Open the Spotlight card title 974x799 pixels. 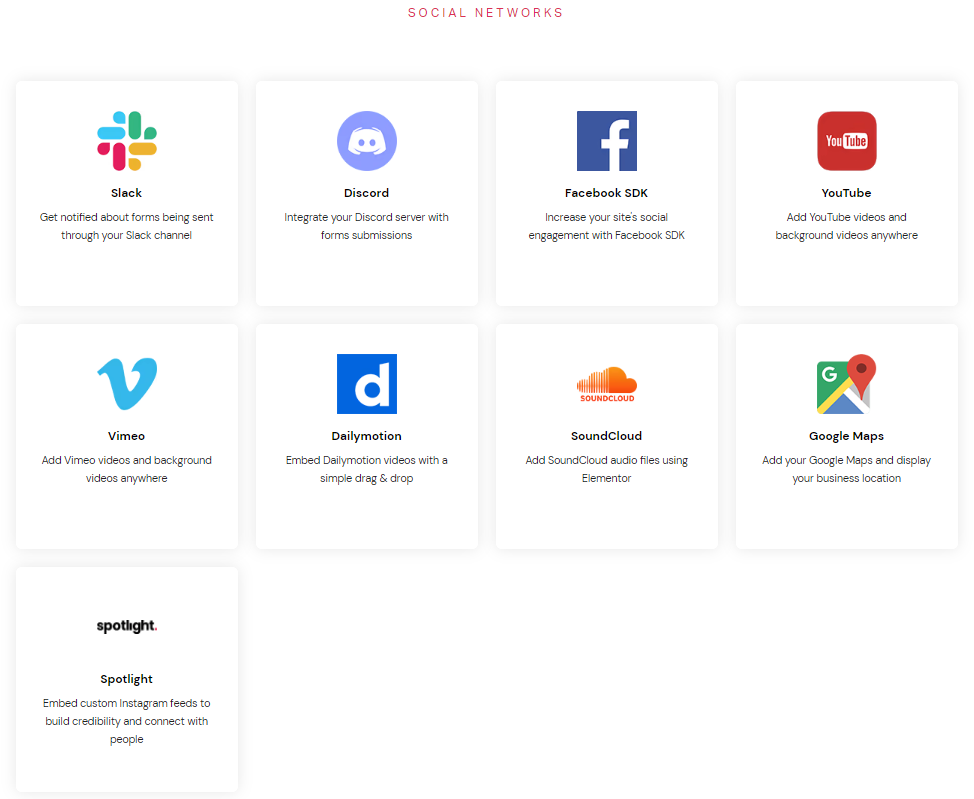(127, 679)
